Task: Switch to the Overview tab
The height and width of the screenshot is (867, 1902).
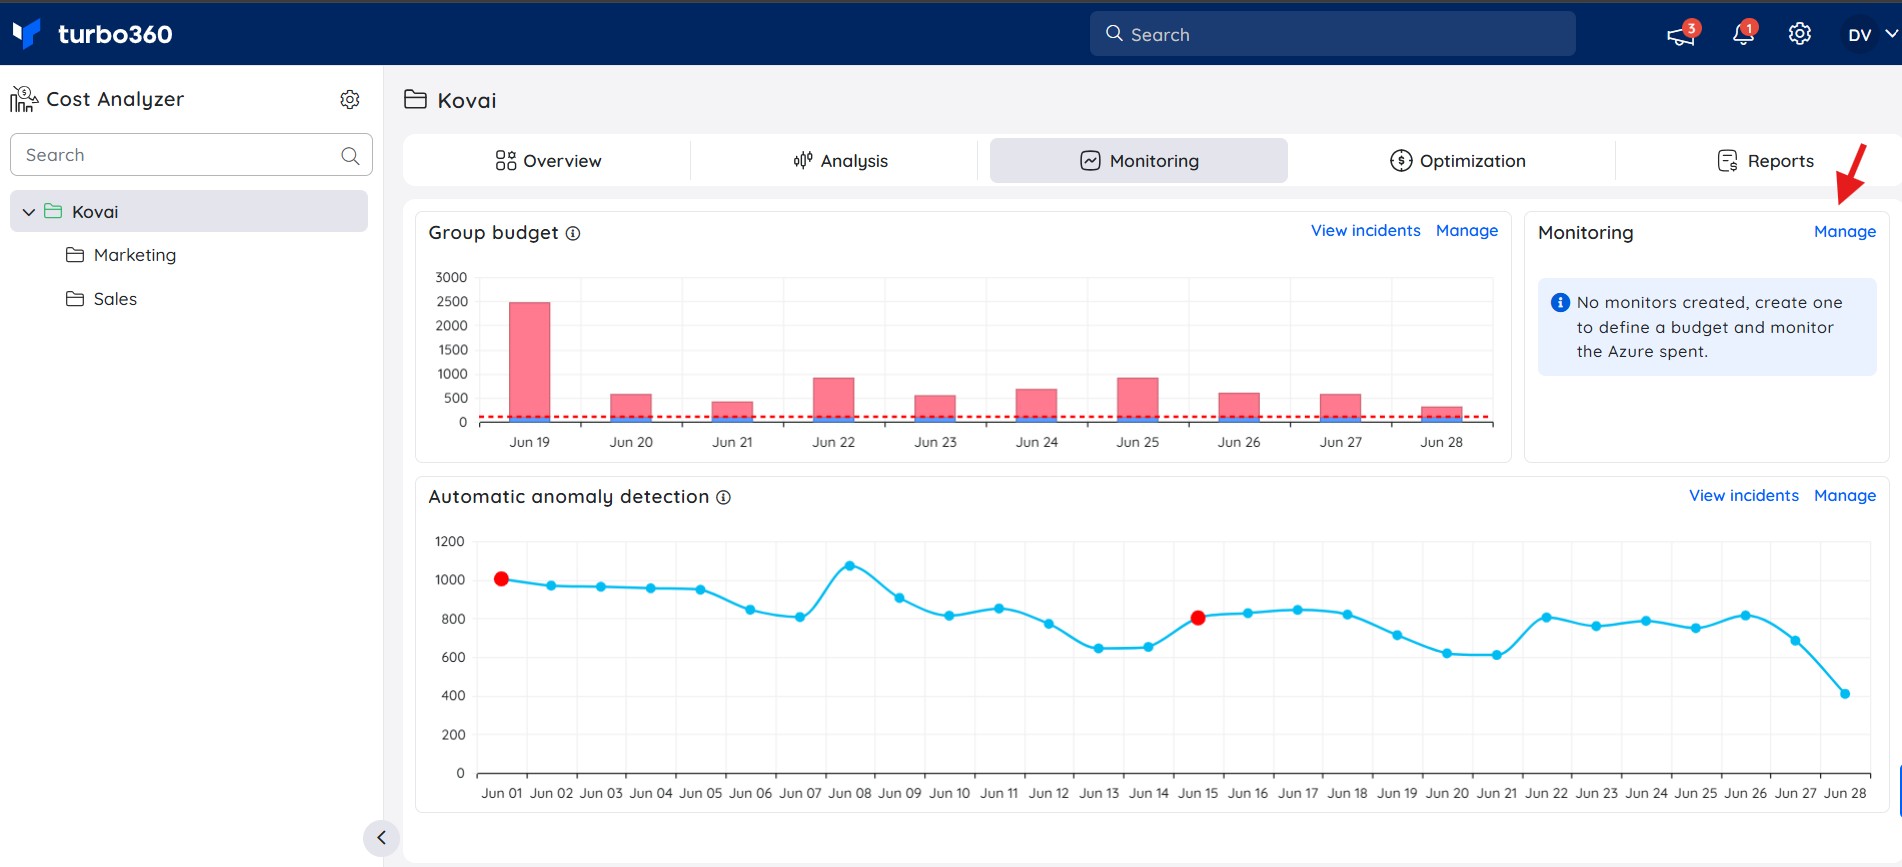Action: tap(548, 161)
